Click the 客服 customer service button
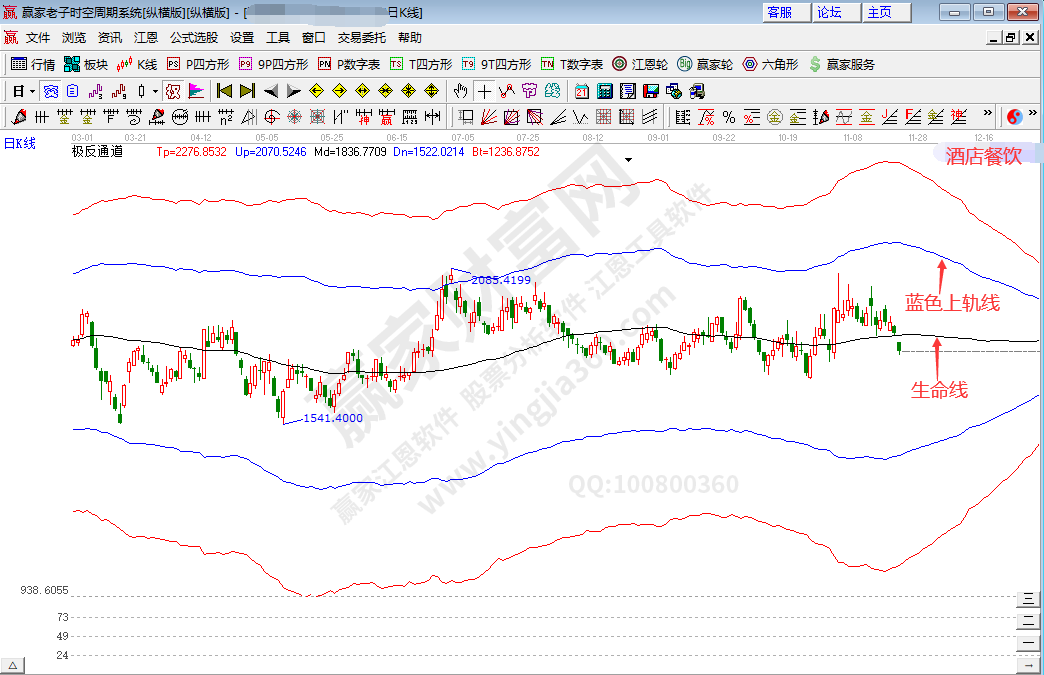The width and height of the screenshot is (1044, 675). coord(780,12)
